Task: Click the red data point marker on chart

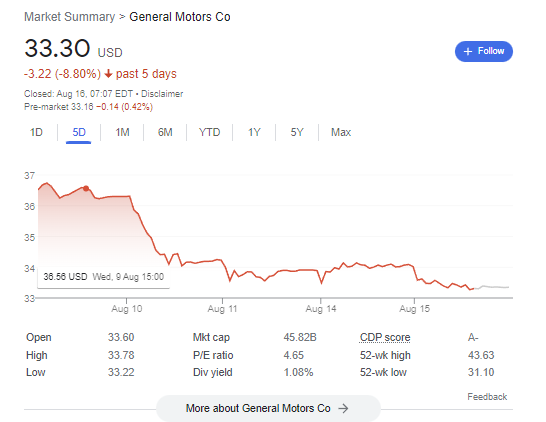Action: (x=86, y=188)
